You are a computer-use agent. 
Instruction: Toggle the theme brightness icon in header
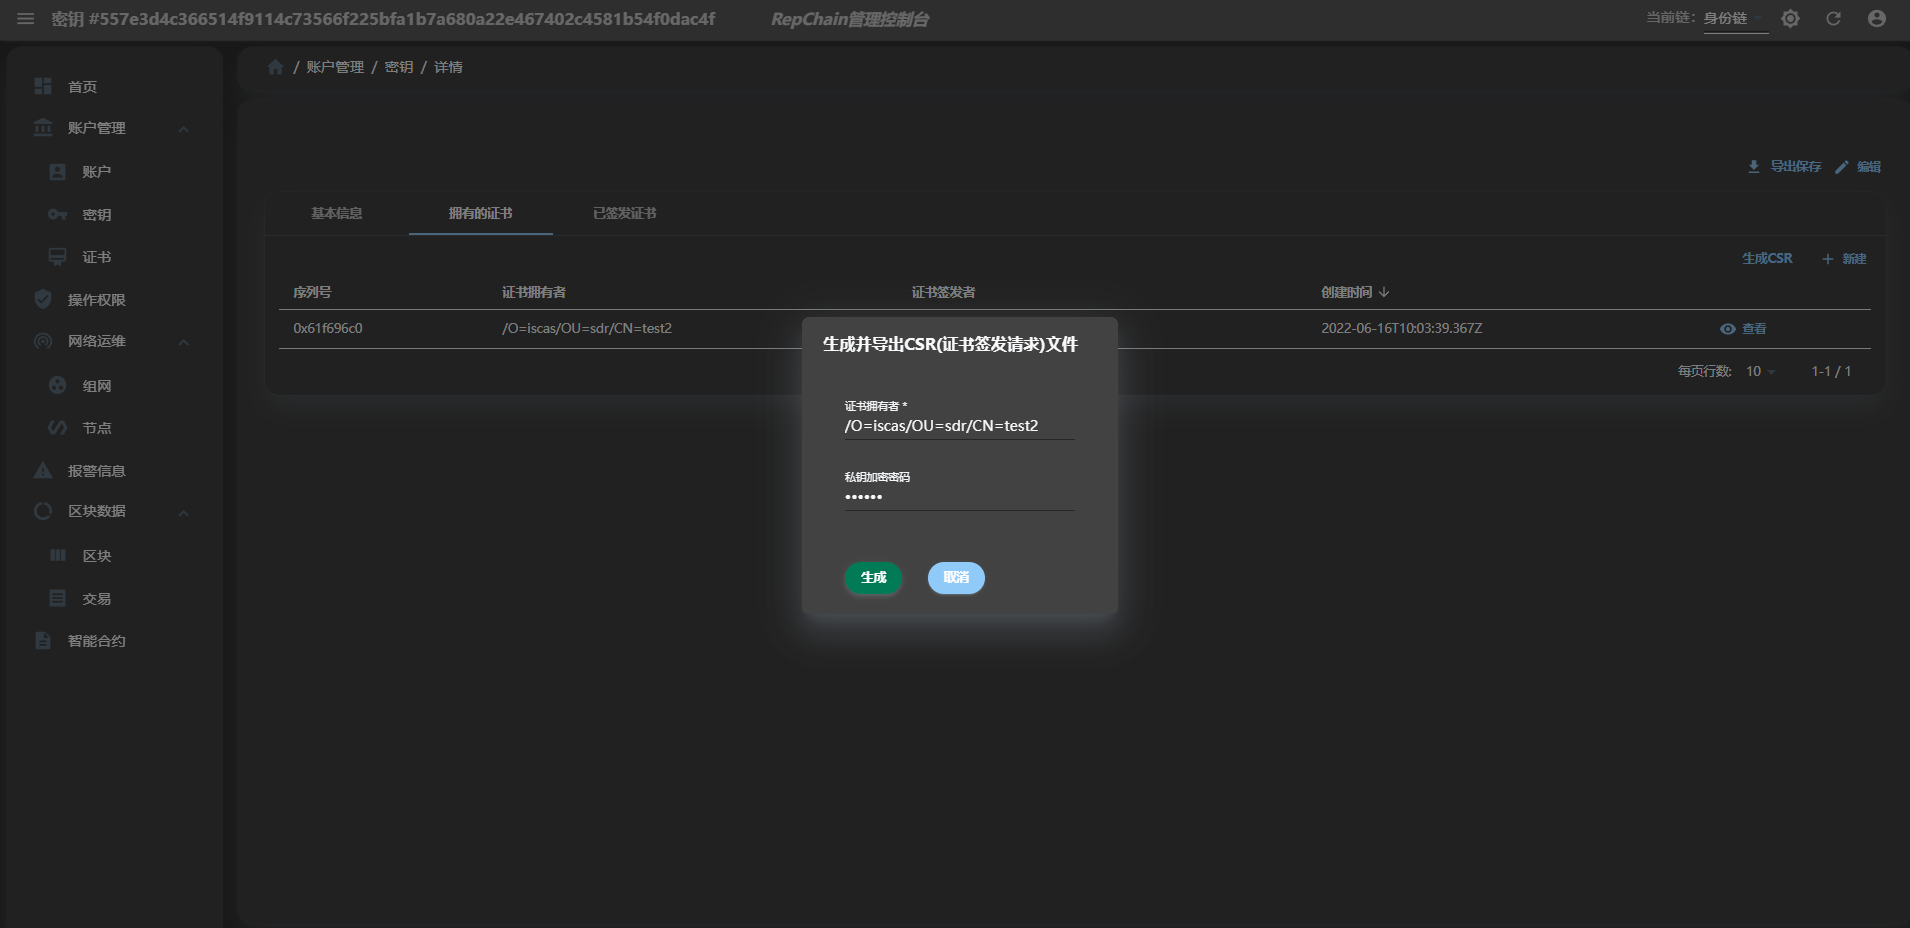pos(1790,19)
